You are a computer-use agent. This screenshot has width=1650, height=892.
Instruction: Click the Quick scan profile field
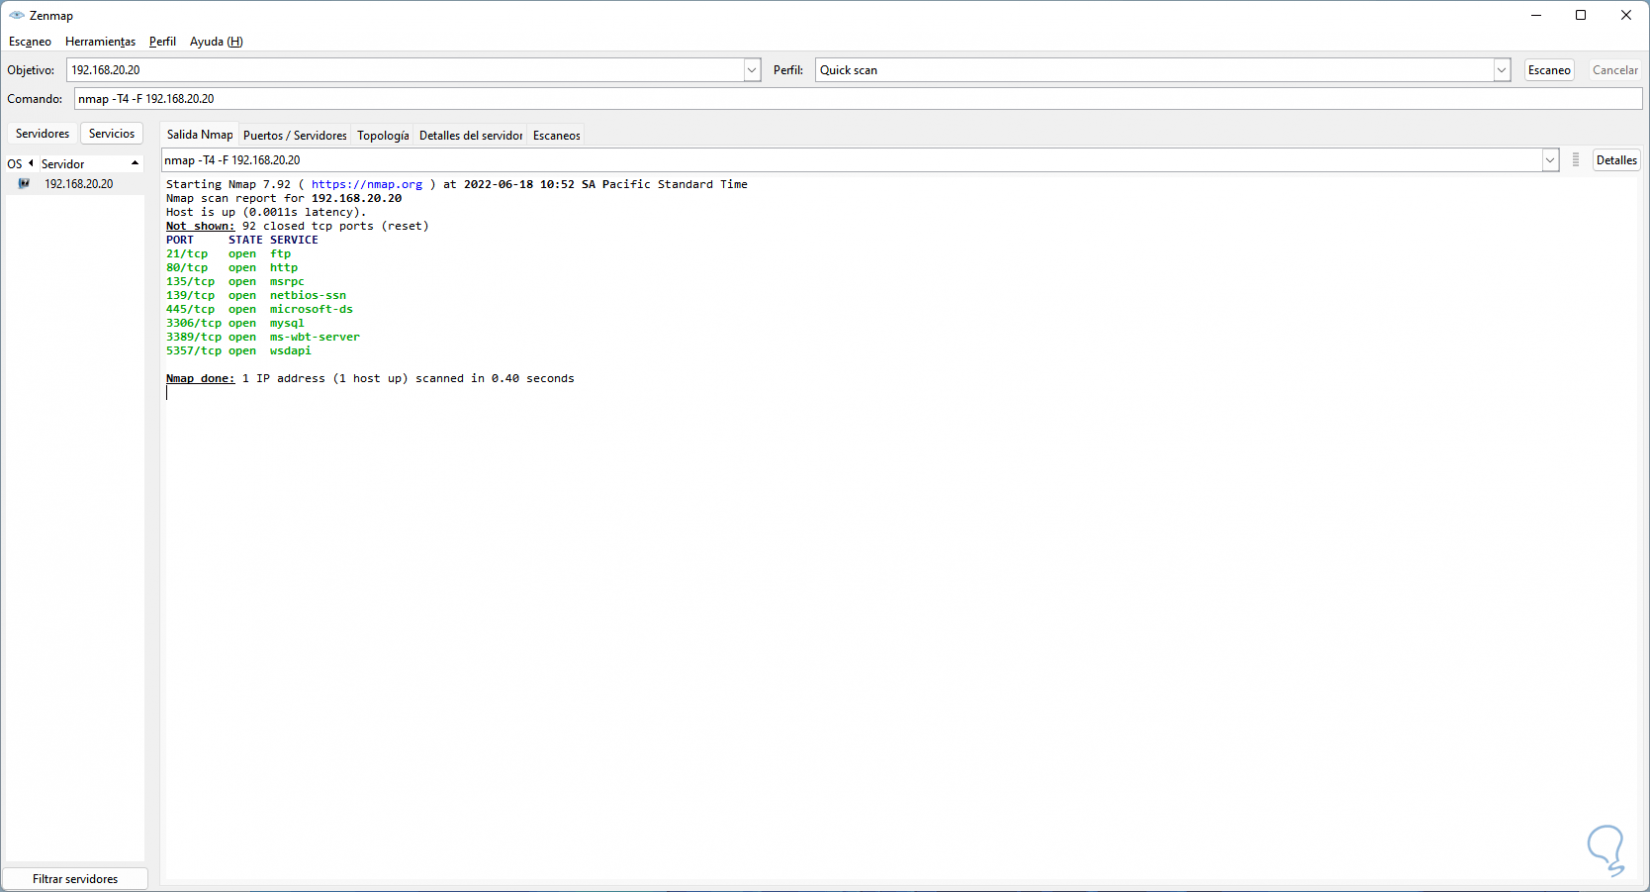(1155, 70)
